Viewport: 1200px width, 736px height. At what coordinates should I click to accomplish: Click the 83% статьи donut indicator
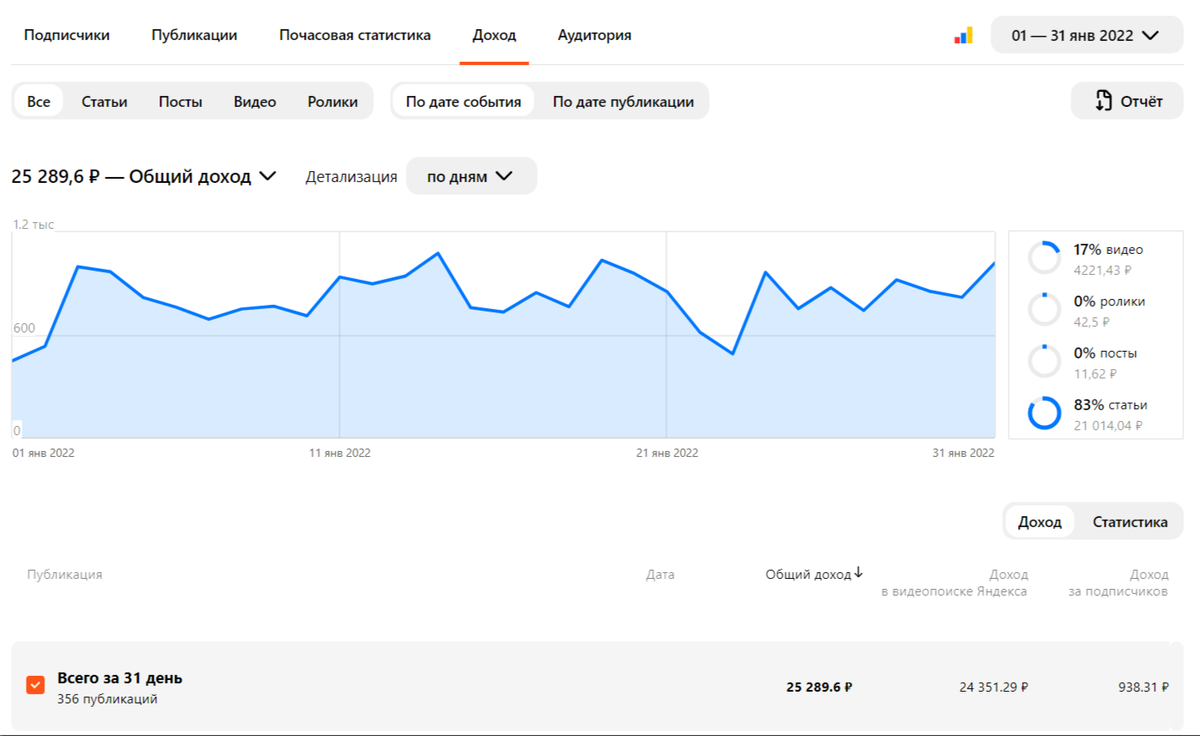pos(1044,413)
